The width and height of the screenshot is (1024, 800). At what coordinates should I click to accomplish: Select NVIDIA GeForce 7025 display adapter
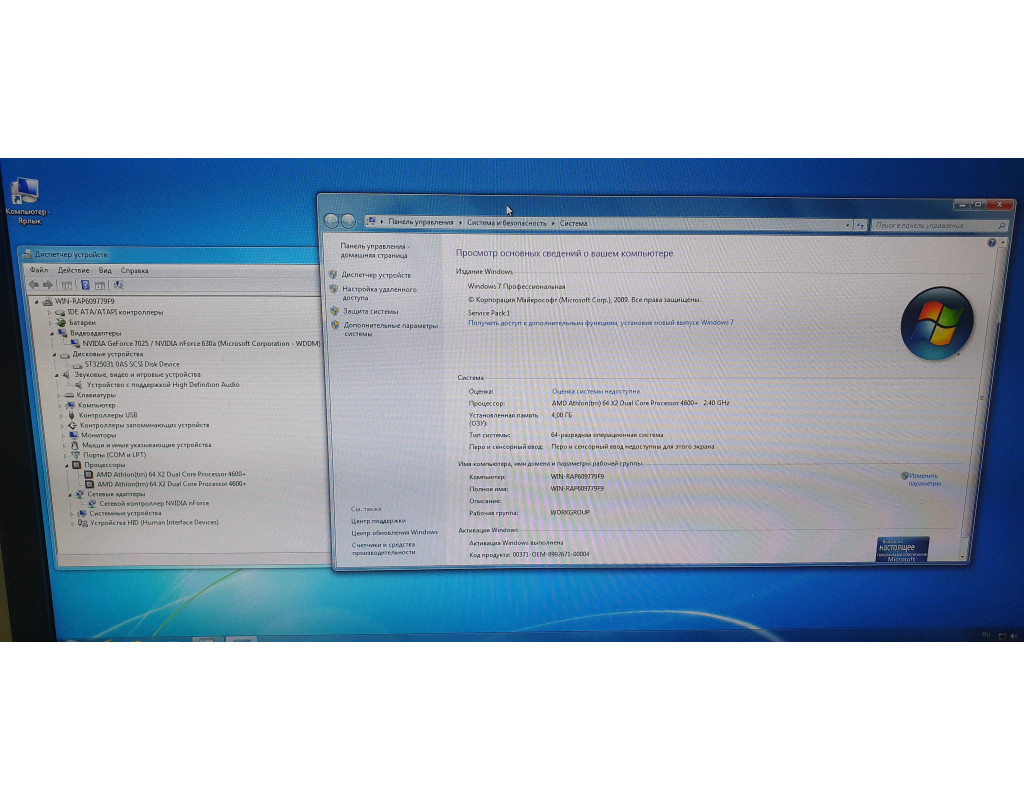click(200, 343)
